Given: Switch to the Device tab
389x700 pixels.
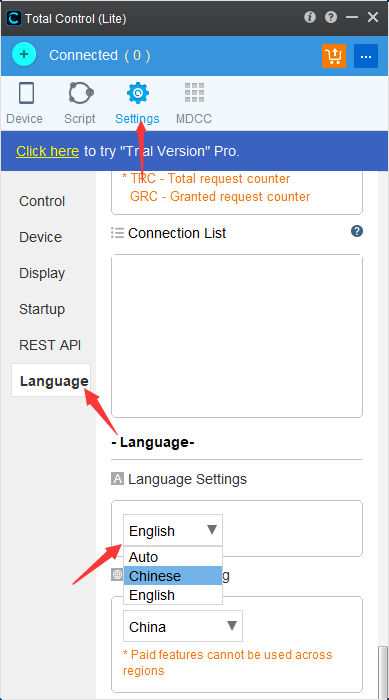Looking at the screenshot, I should (x=25, y=103).
